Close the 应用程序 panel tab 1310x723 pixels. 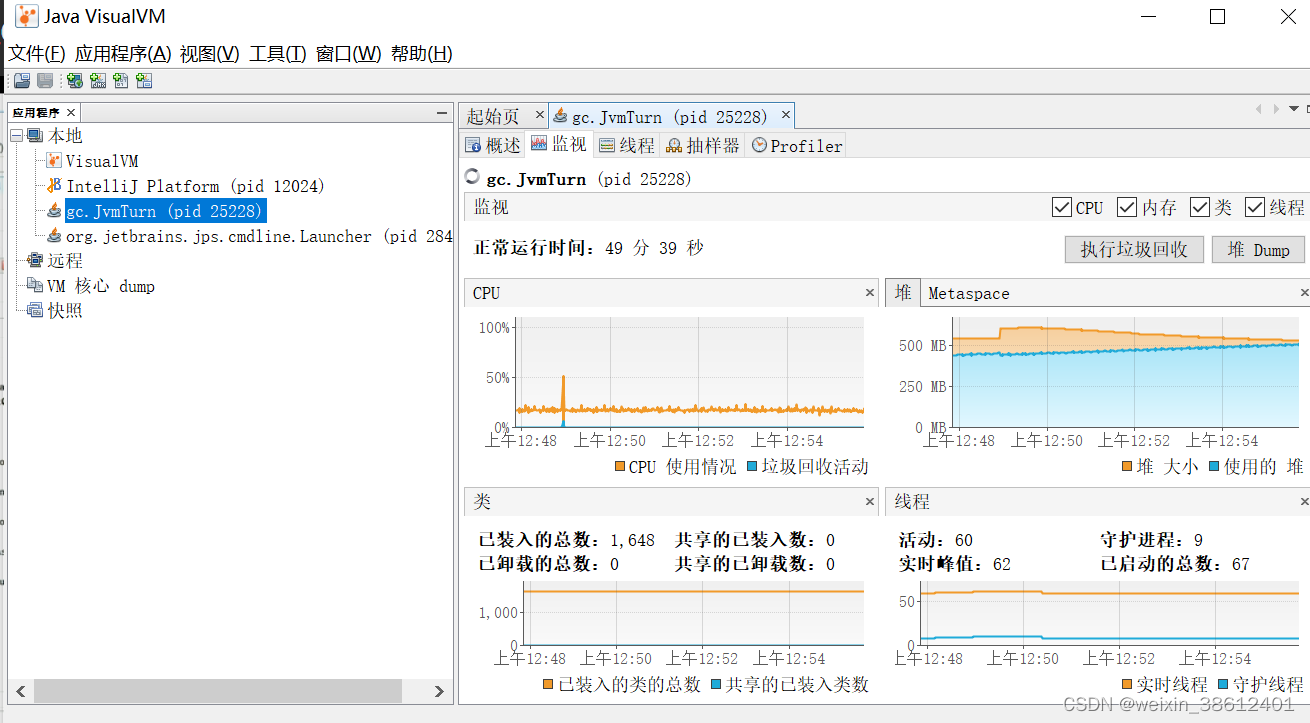[70, 113]
